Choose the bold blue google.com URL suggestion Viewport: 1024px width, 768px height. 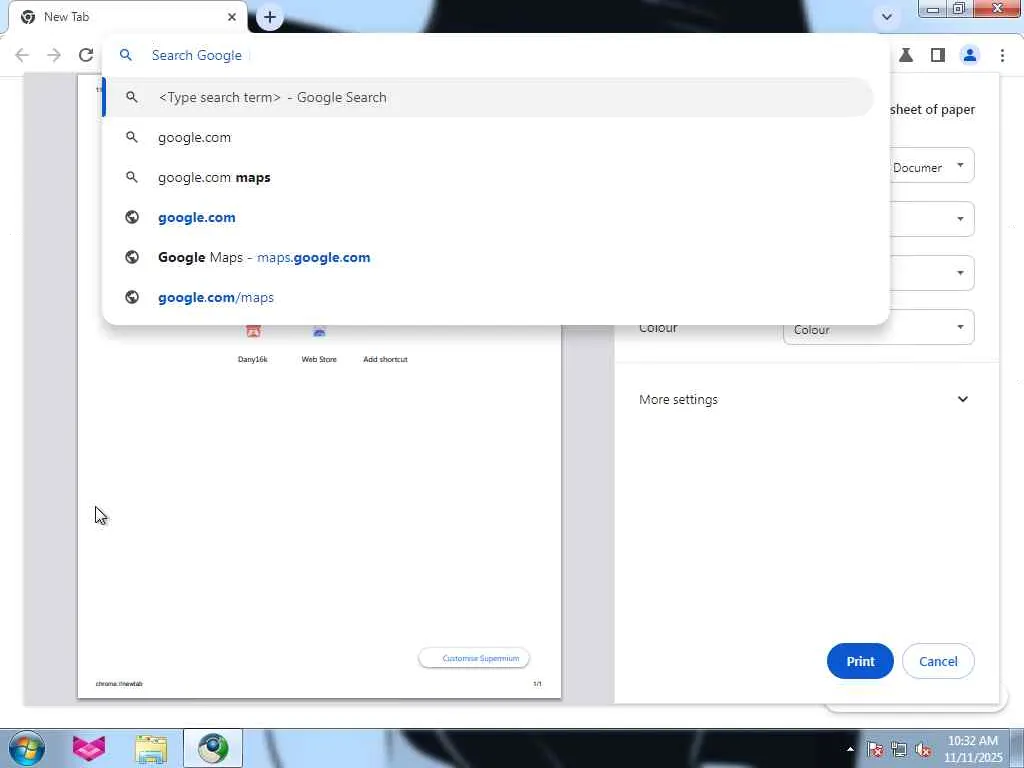(488, 217)
